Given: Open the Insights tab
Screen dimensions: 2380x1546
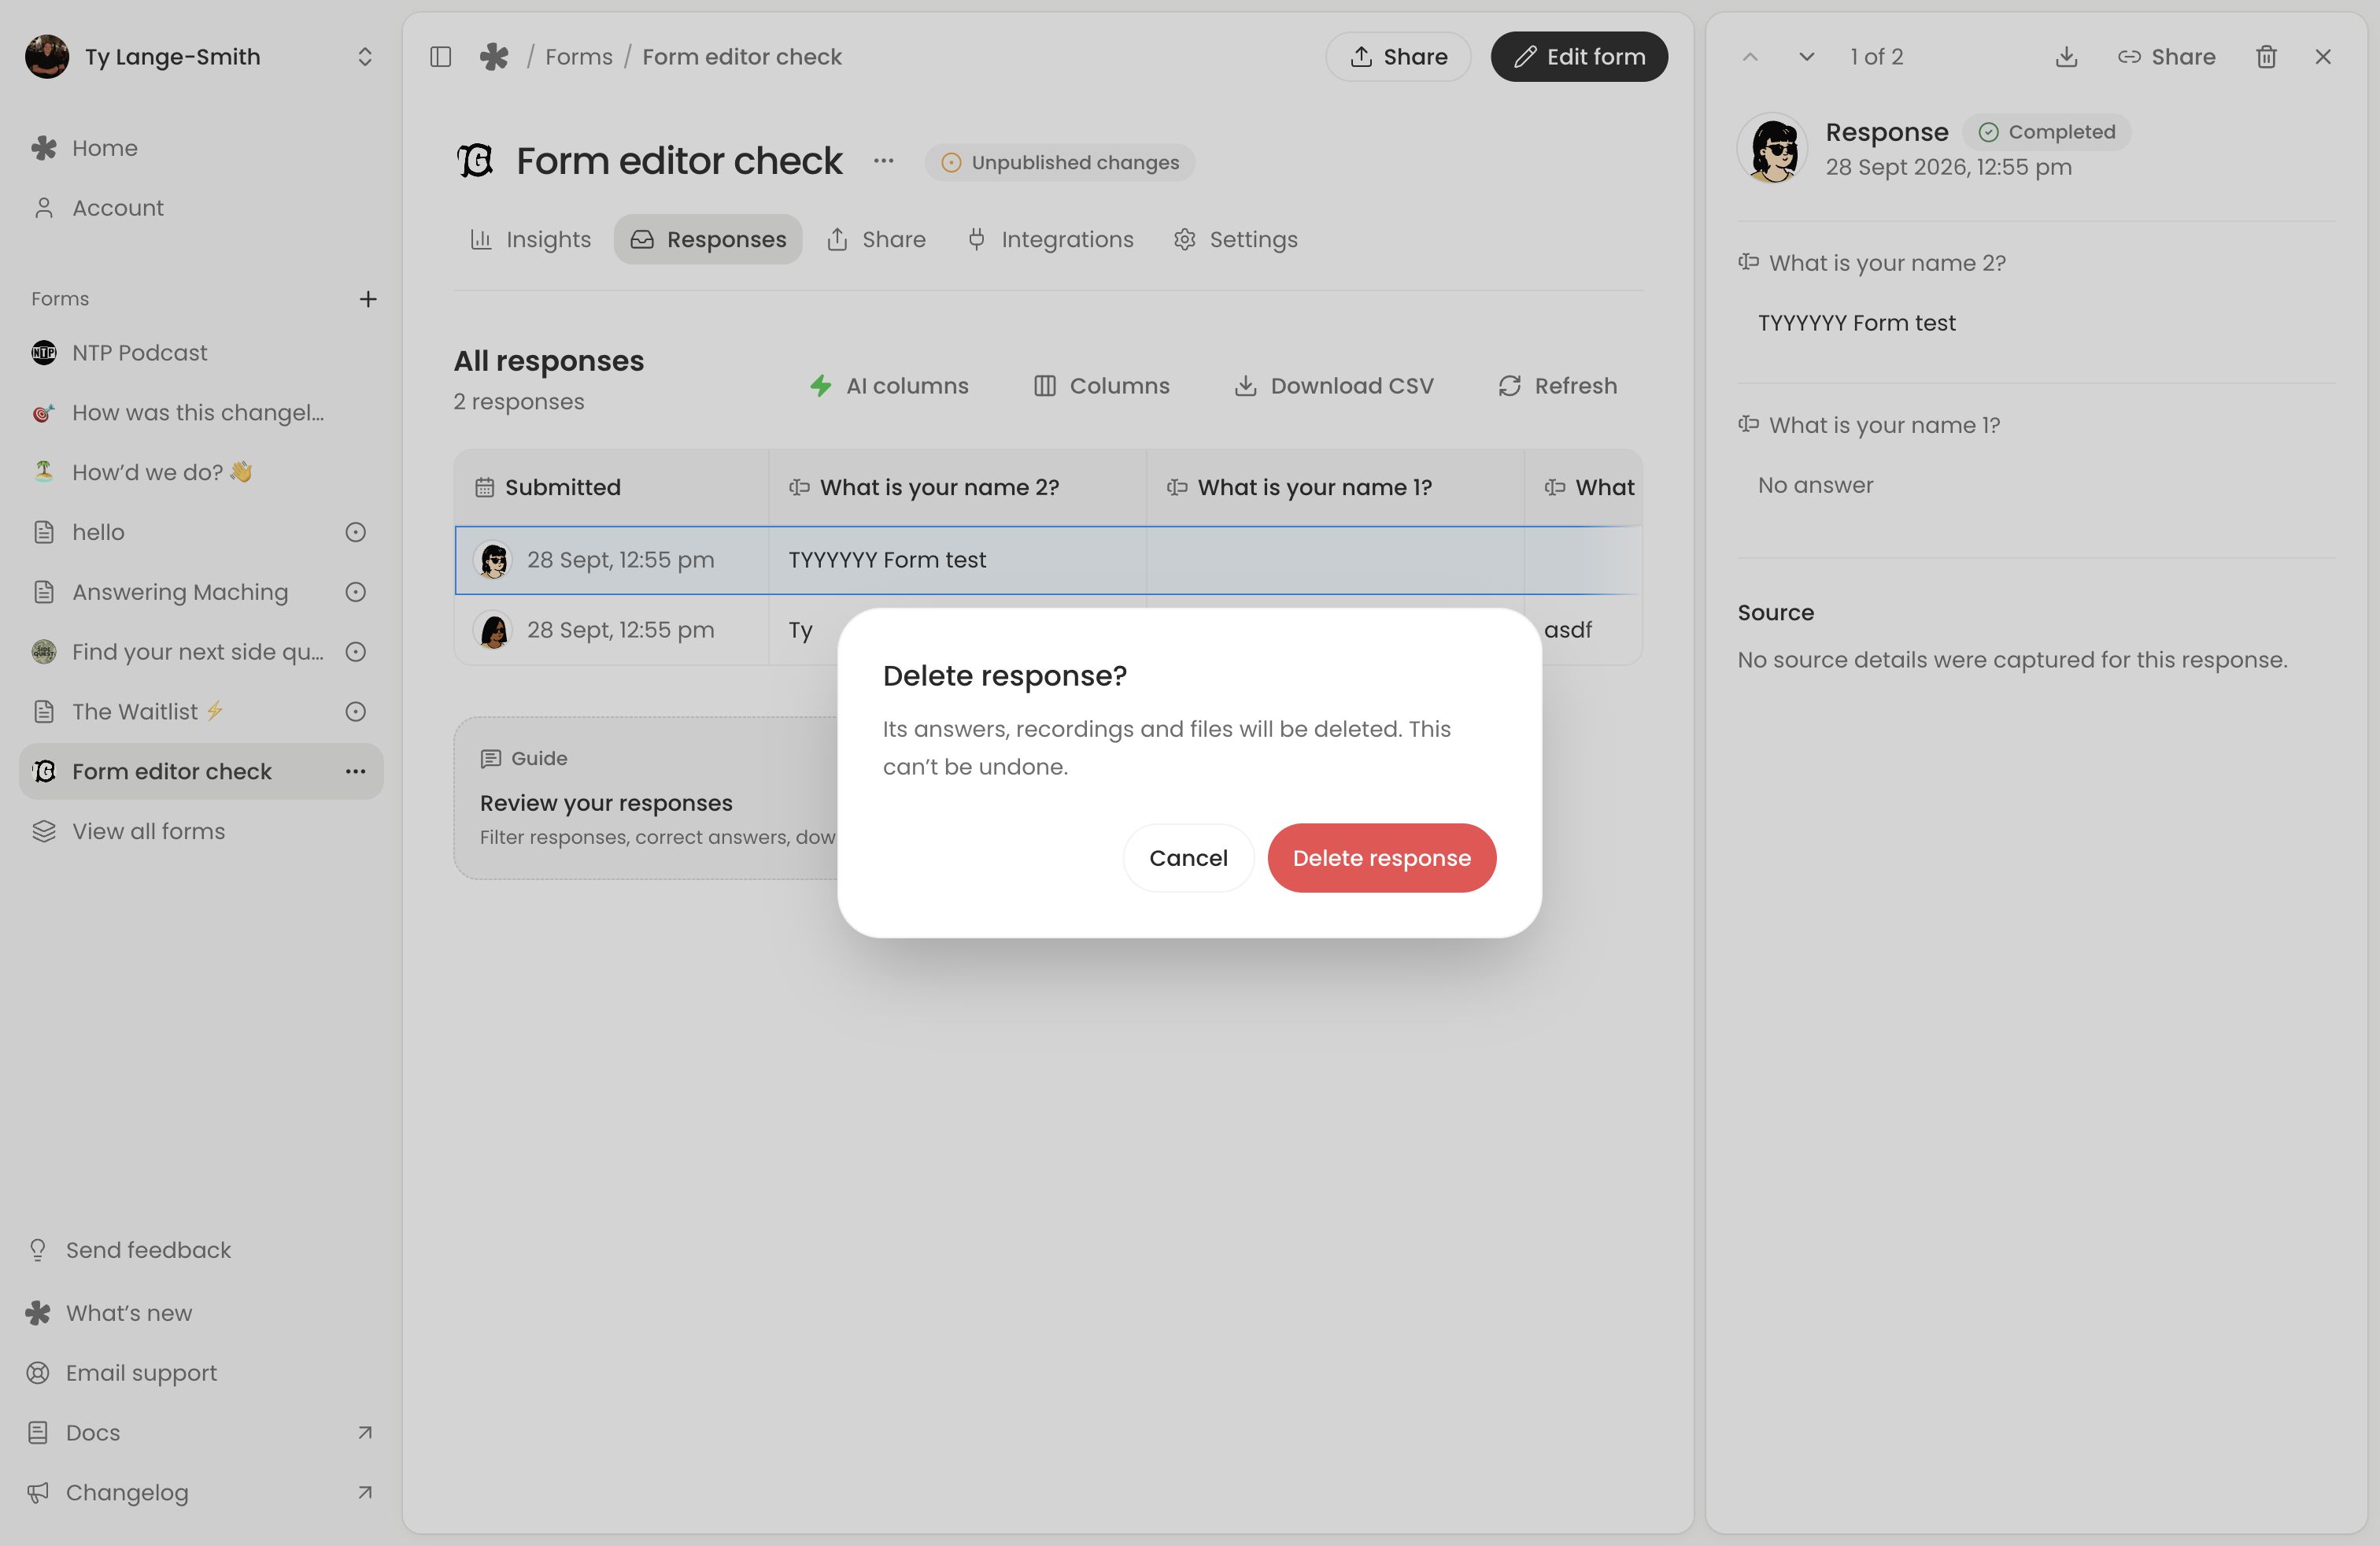Looking at the screenshot, I should pyautogui.click(x=531, y=240).
